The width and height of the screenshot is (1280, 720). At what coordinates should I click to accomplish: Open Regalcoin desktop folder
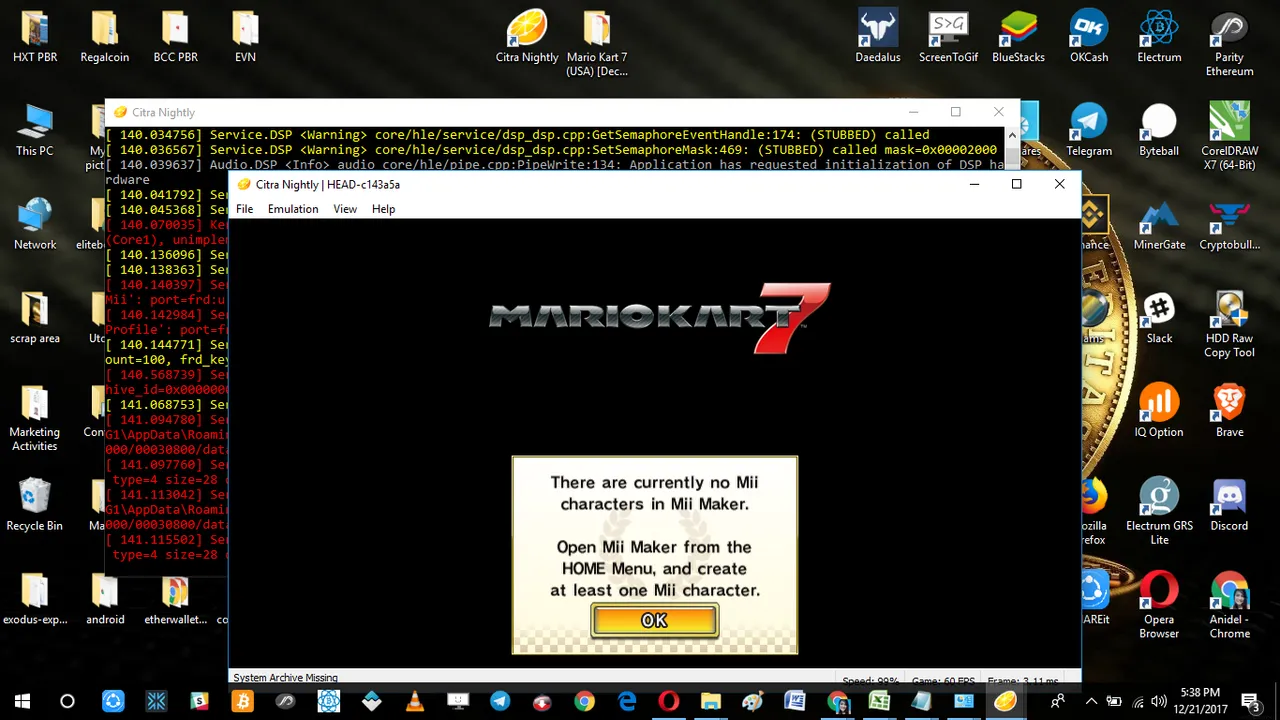105,37
